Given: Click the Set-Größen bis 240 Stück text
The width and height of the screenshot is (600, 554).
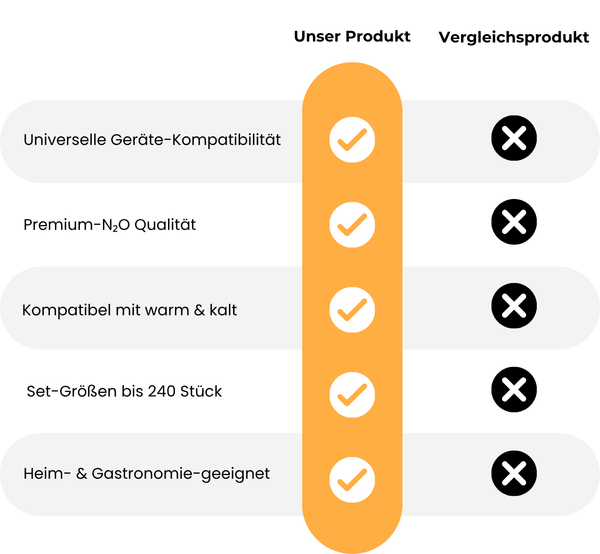Looking at the screenshot, I should click(x=124, y=391).
